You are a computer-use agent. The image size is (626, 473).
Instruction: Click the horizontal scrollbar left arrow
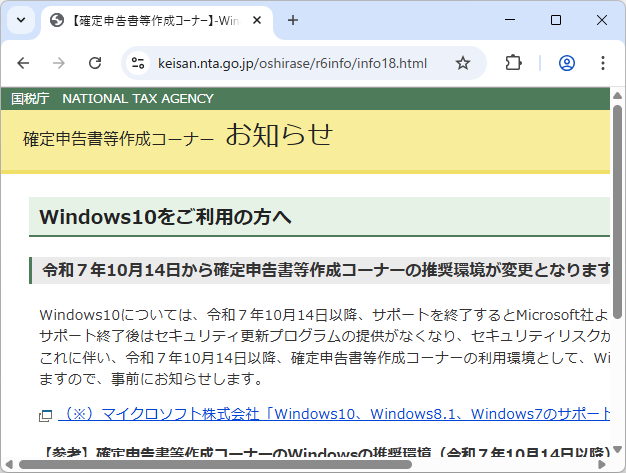coord(8,465)
